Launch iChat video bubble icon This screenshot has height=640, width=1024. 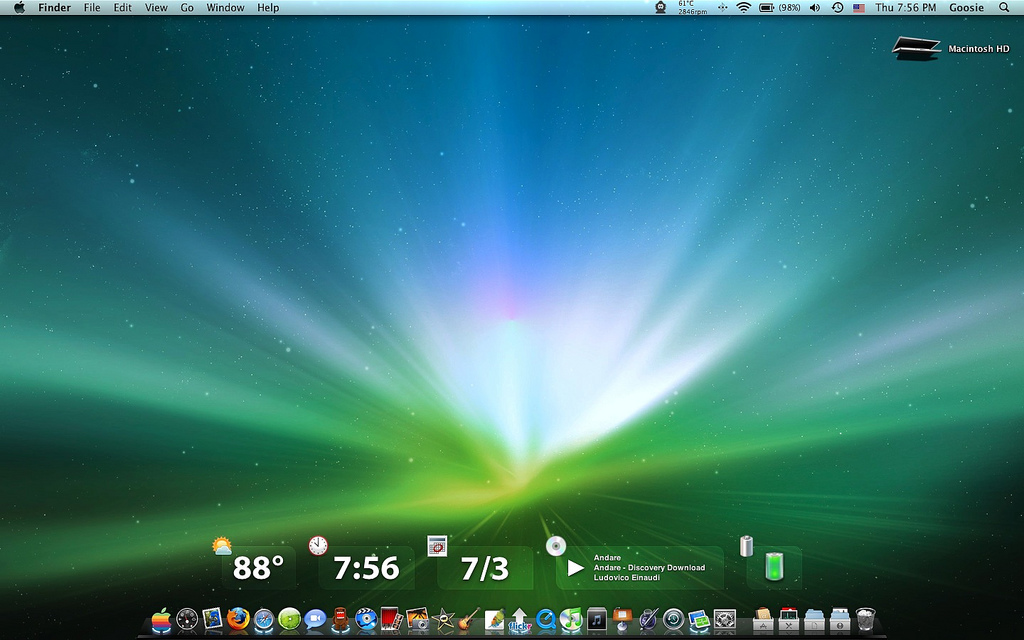315,619
